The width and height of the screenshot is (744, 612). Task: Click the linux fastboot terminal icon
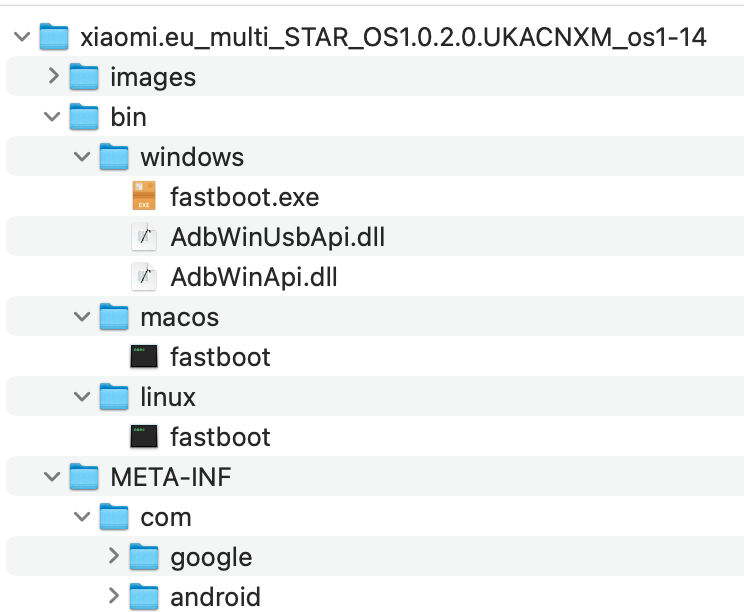click(144, 437)
